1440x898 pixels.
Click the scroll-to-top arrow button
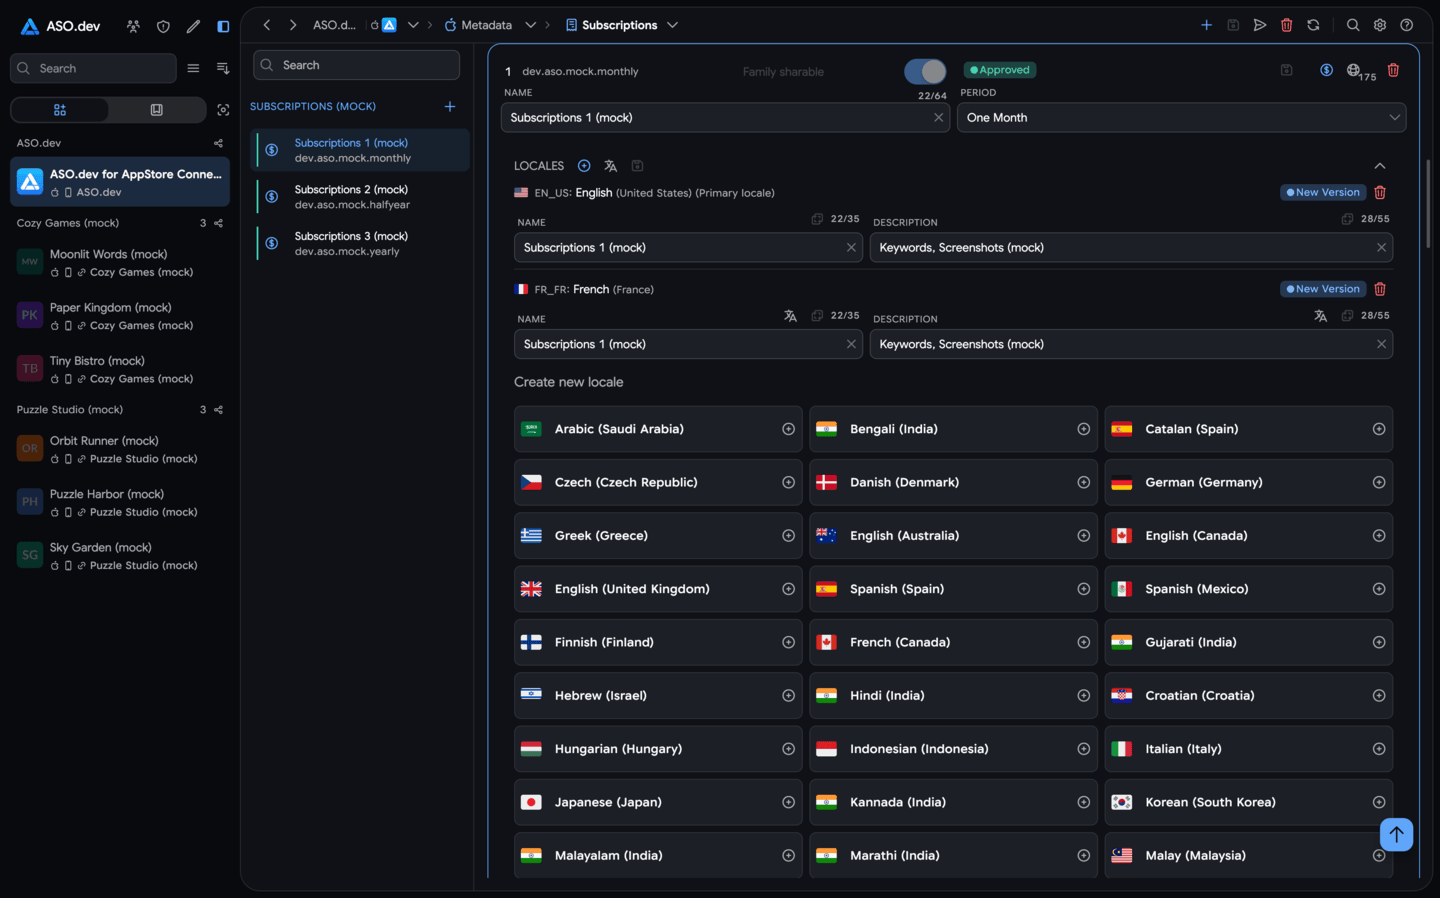pyautogui.click(x=1396, y=834)
